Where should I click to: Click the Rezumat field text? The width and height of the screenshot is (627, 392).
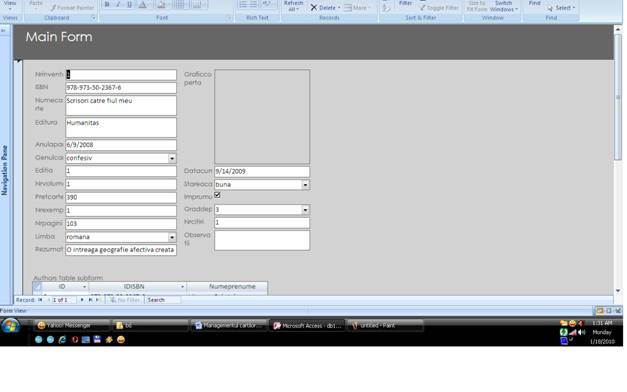pyautogui.click(x=121, y=250)
